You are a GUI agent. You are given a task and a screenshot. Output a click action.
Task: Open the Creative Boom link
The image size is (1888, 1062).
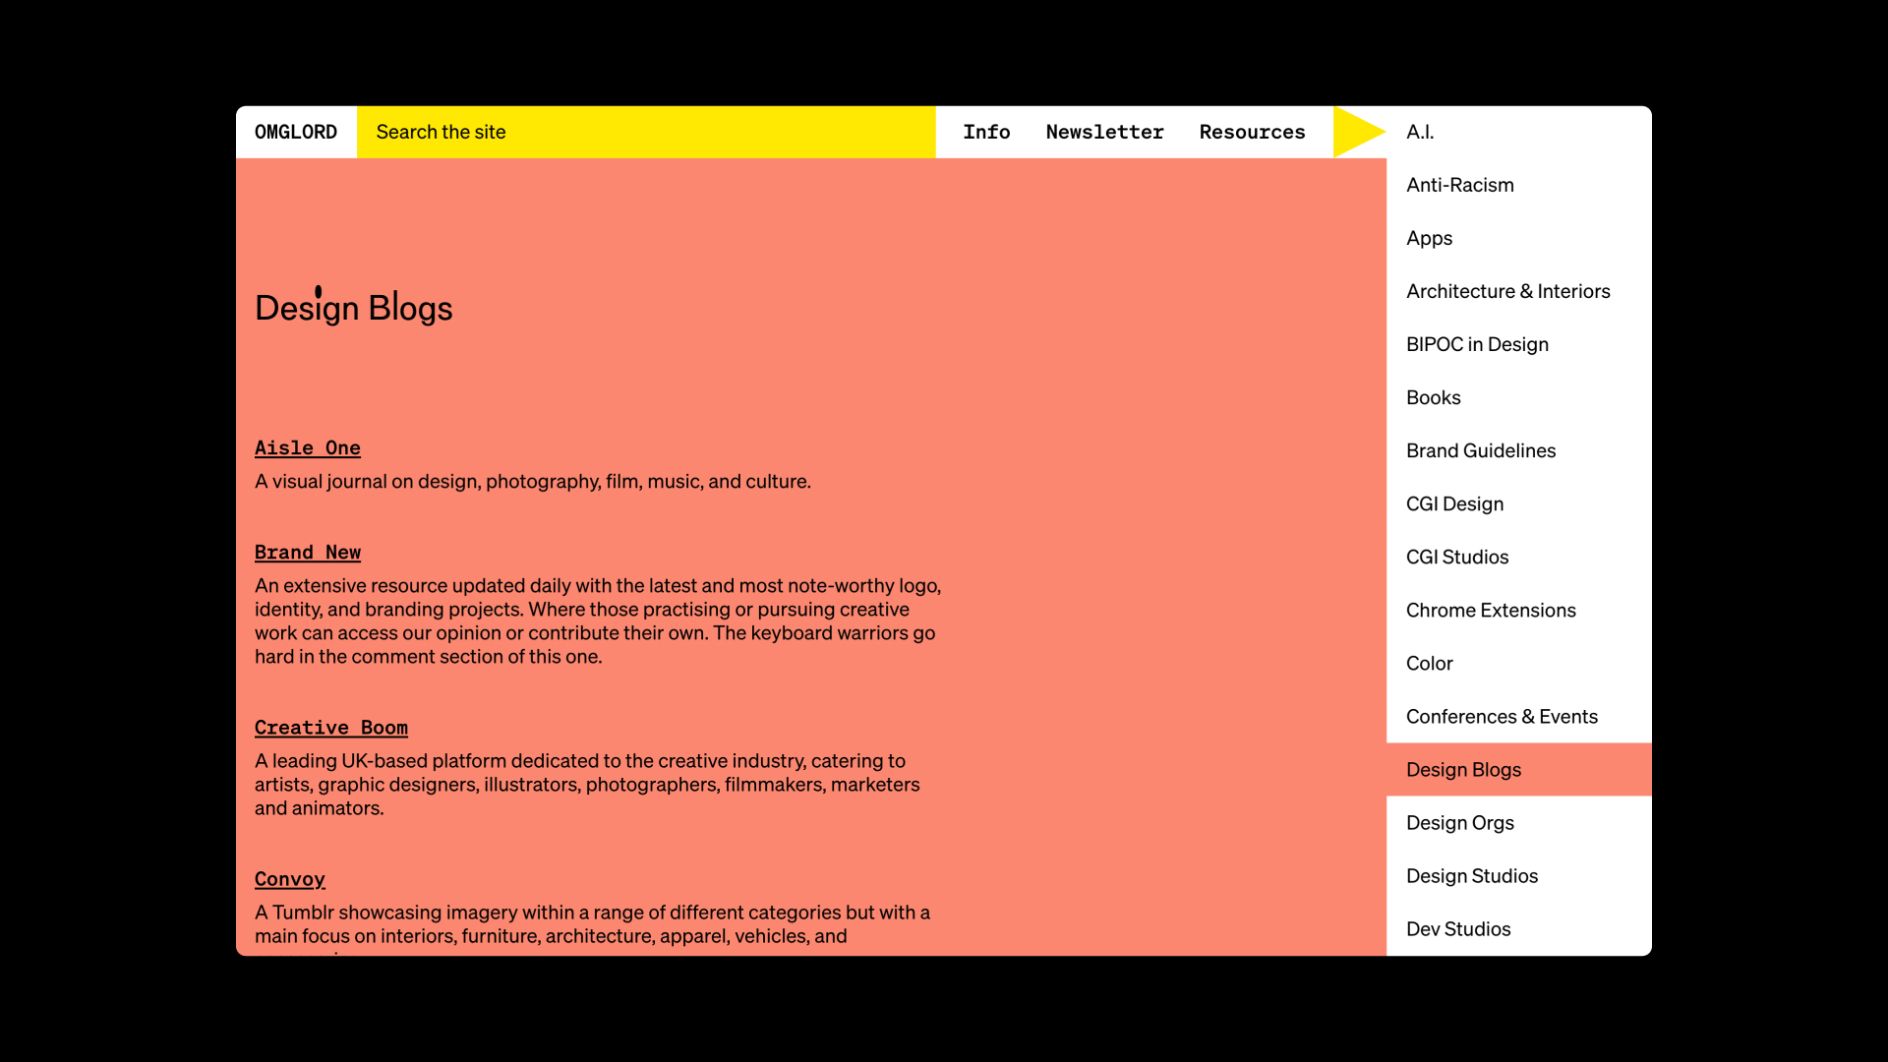click(331, 727)
